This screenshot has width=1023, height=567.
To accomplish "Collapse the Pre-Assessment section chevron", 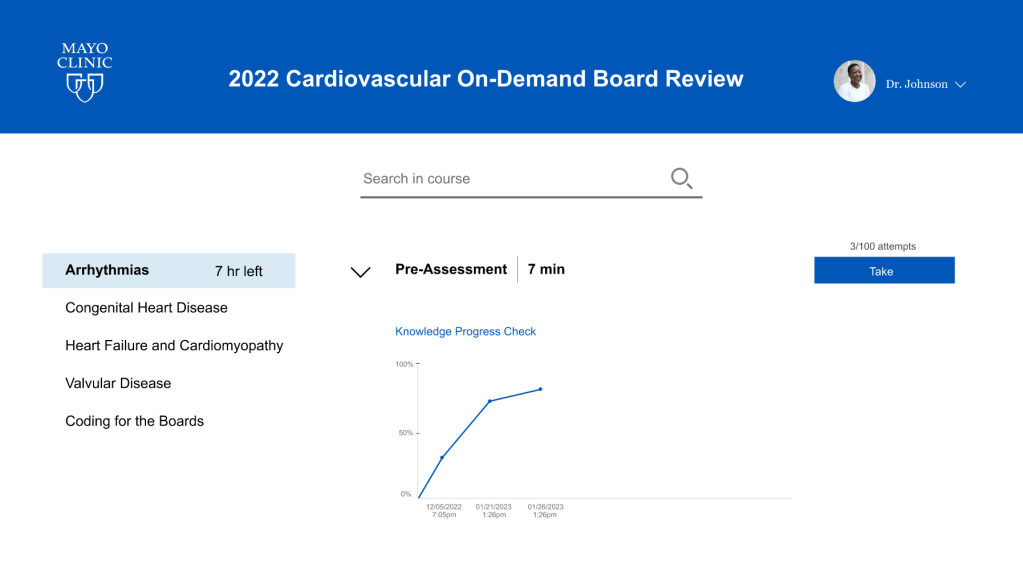I will 361,272.
